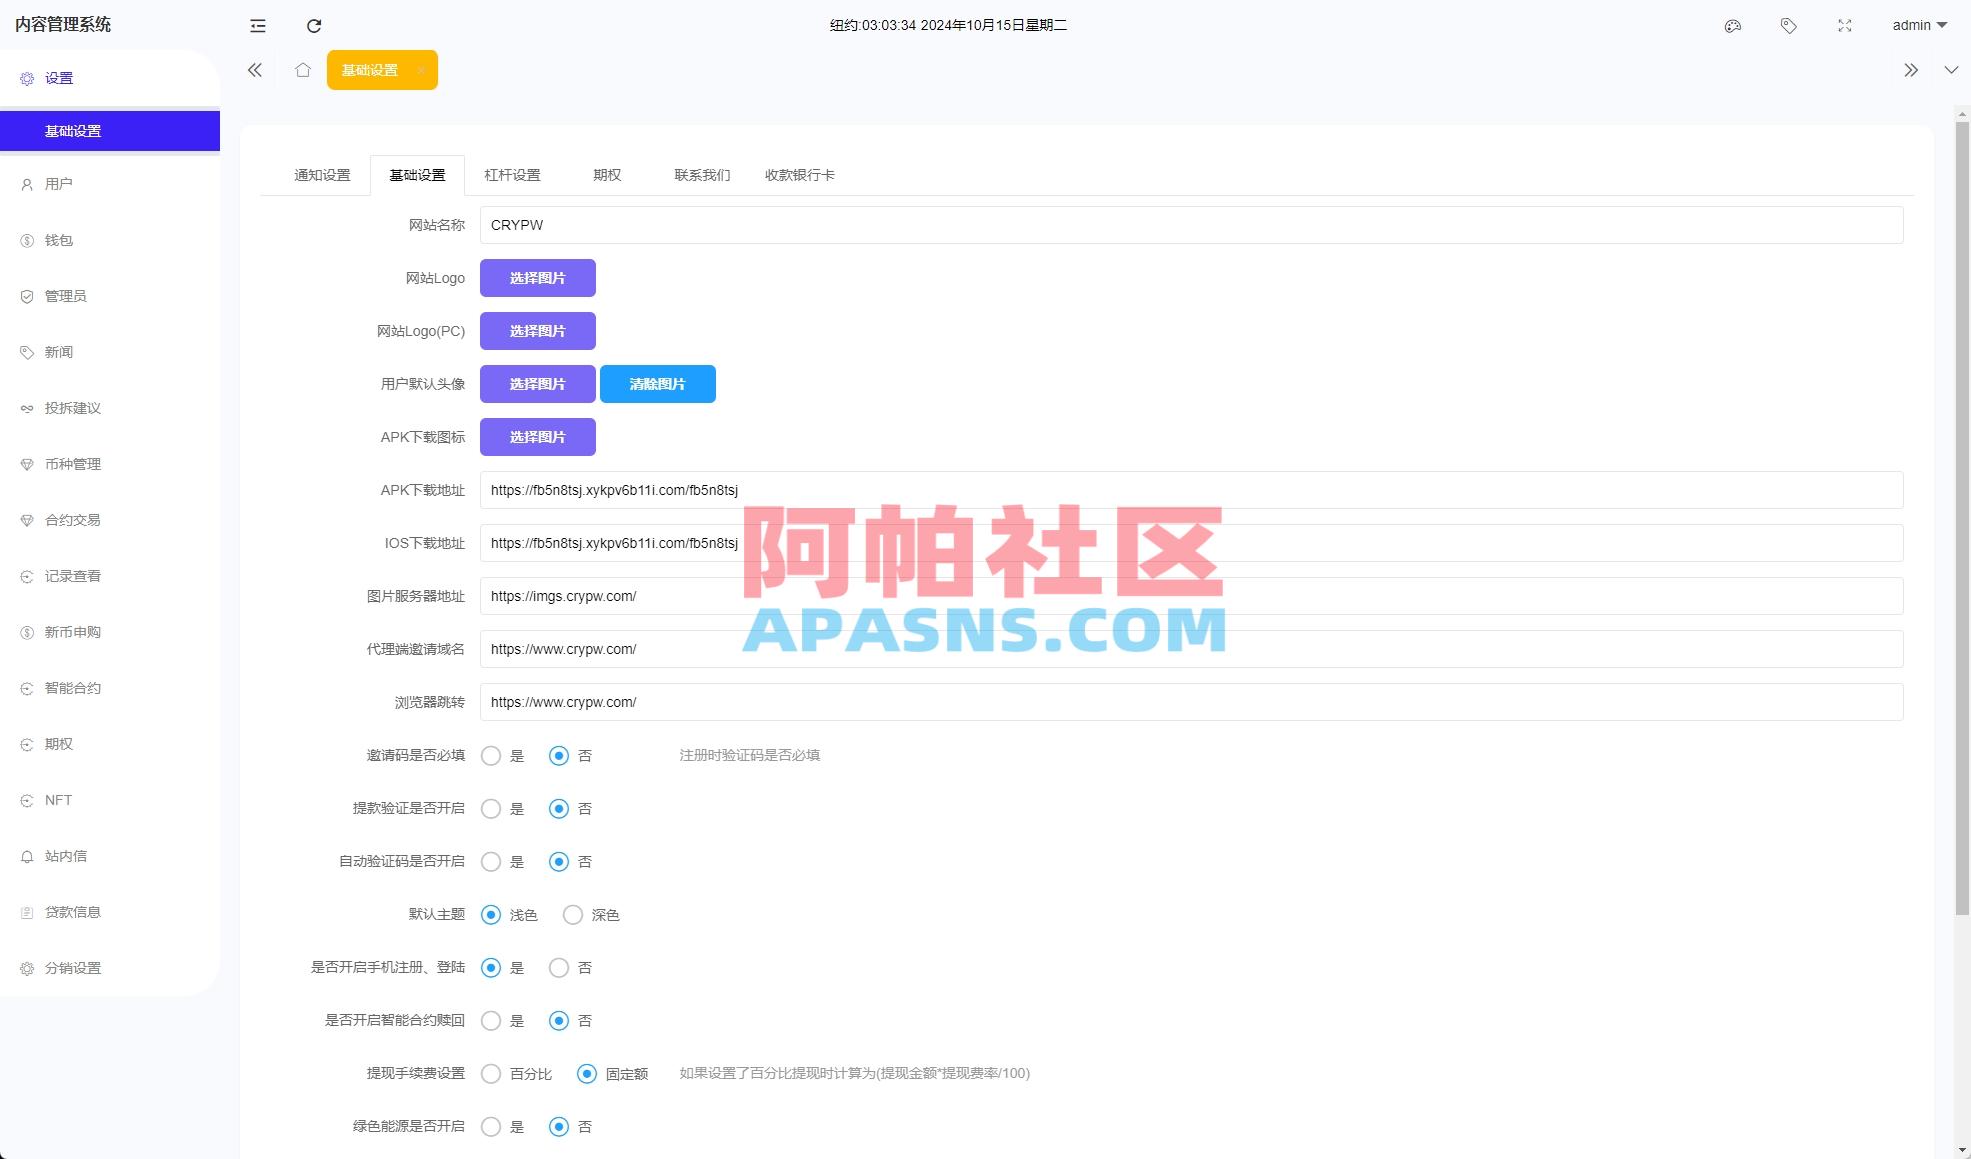The width and height of the screenshot is (1971, 1159).
Task: Click double-arrow expander near top right
Action: tap(1910, 70)
